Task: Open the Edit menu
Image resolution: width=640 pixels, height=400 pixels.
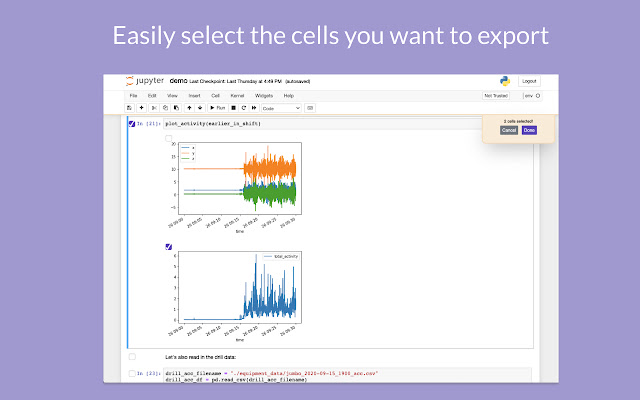Action: point(152,96)
